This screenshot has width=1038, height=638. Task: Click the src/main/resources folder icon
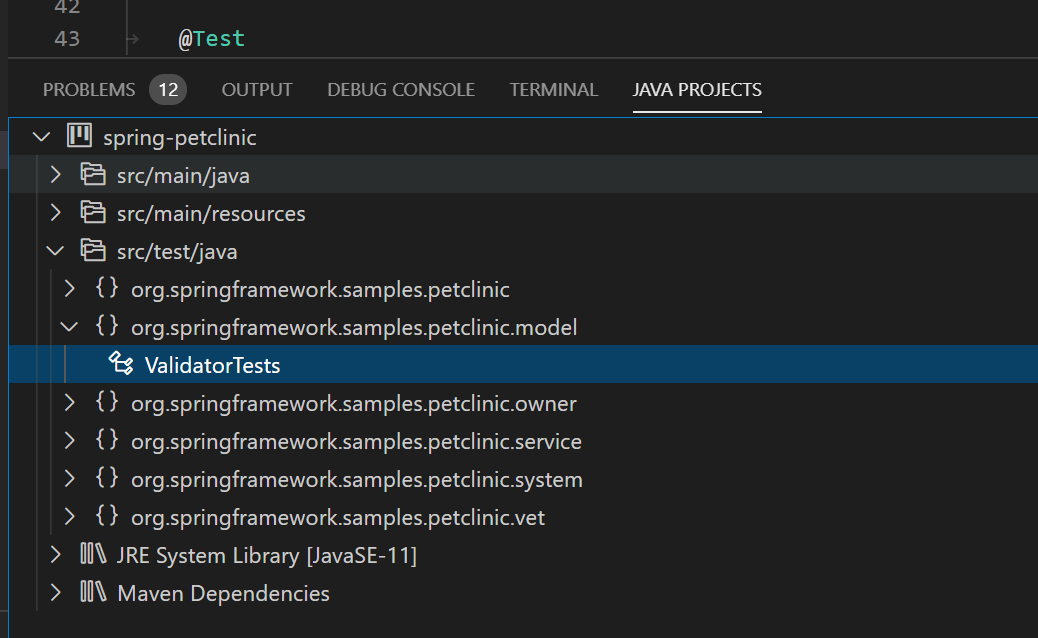point(93,212)
